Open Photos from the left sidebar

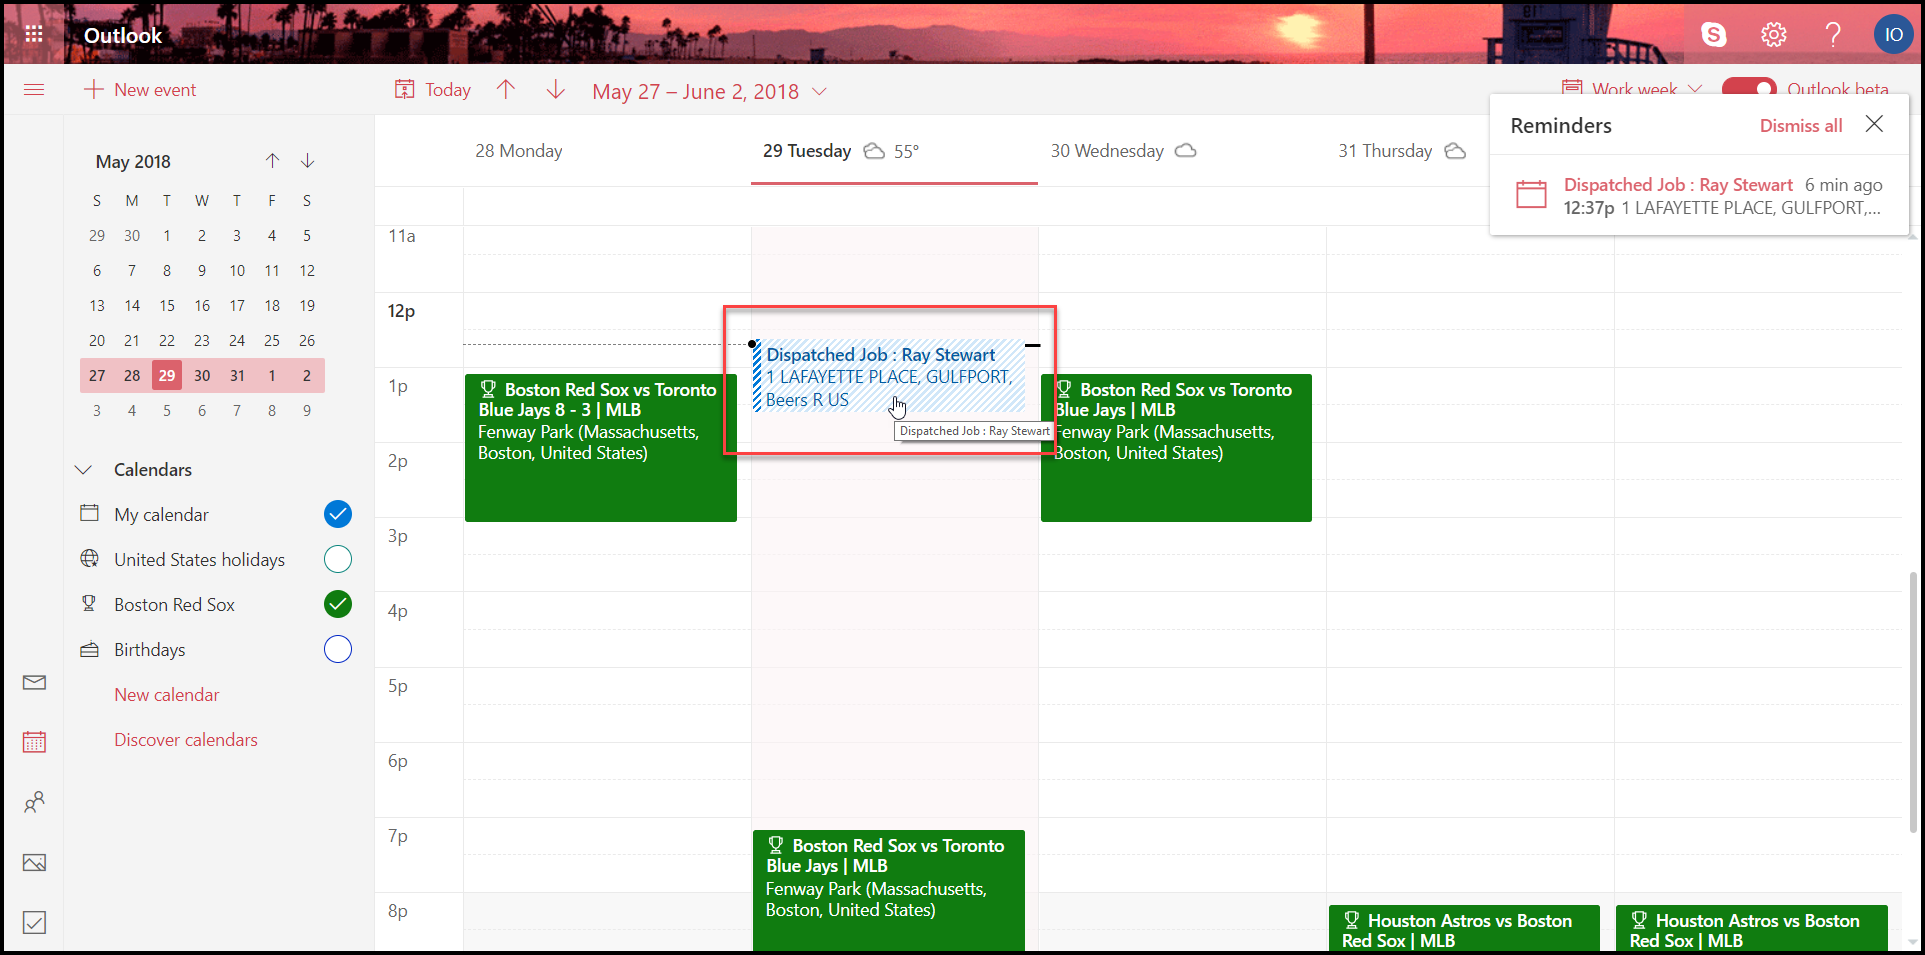click(34, 863)
